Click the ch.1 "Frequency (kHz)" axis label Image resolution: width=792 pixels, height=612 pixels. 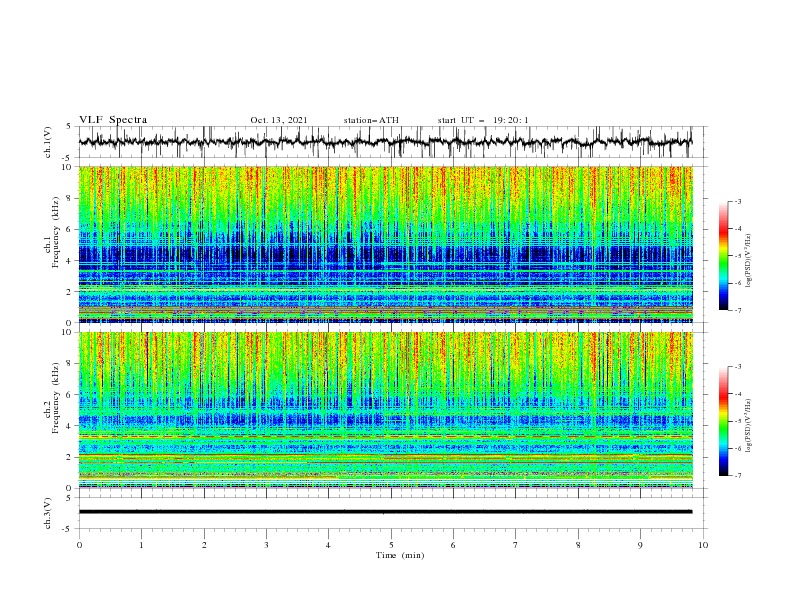[56, 233]
